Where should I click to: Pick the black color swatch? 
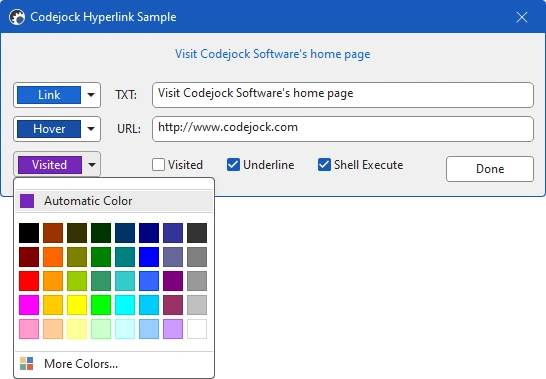click(x=29, y=233)
